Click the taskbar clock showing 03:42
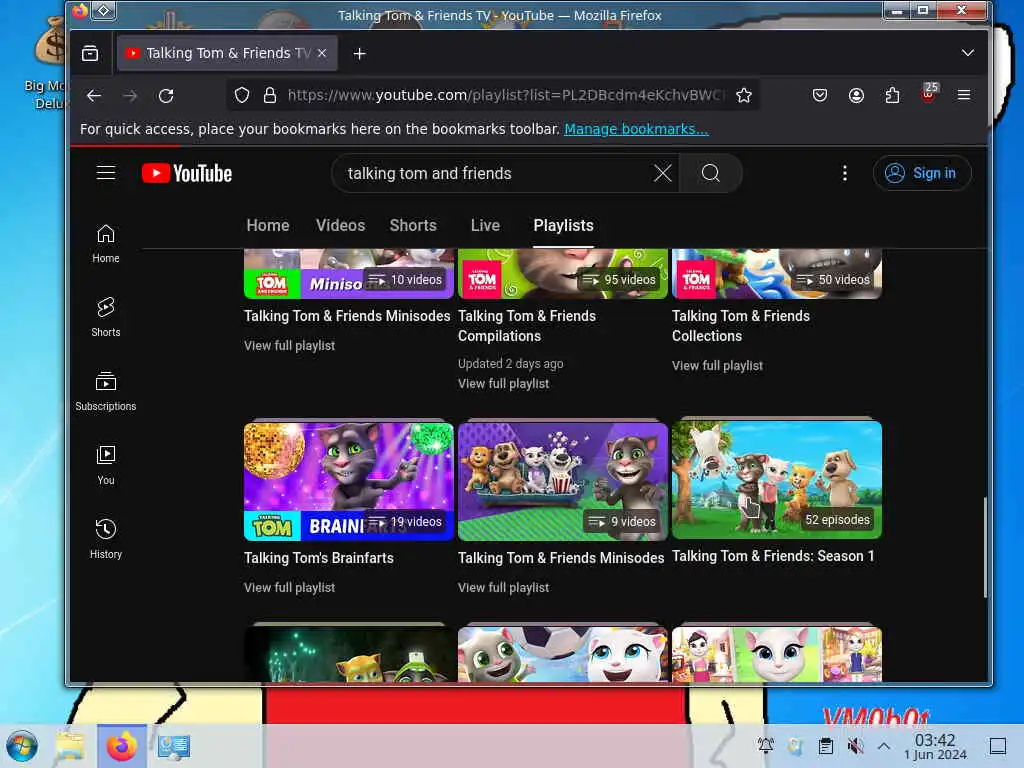The width and height of the screenshot is (1024, 768). [x=935, y=746]
